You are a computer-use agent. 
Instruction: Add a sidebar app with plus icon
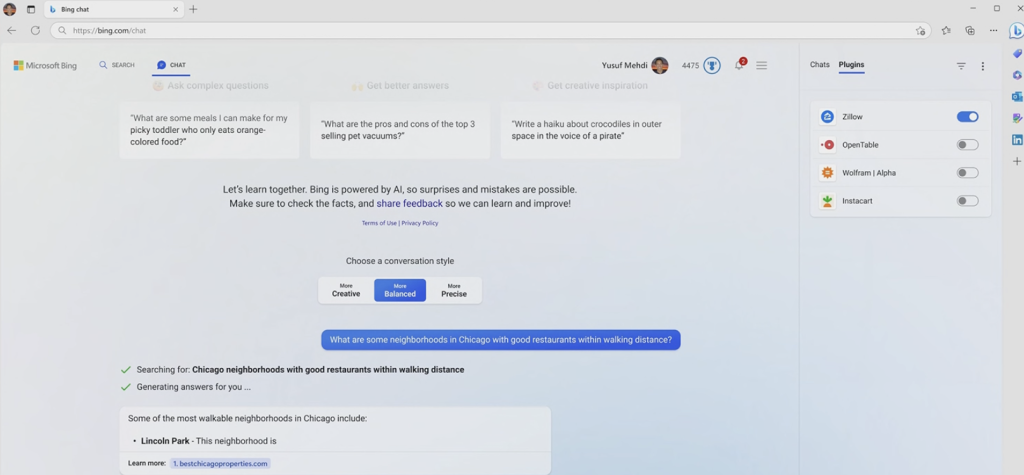click(x=1017, y=161)
